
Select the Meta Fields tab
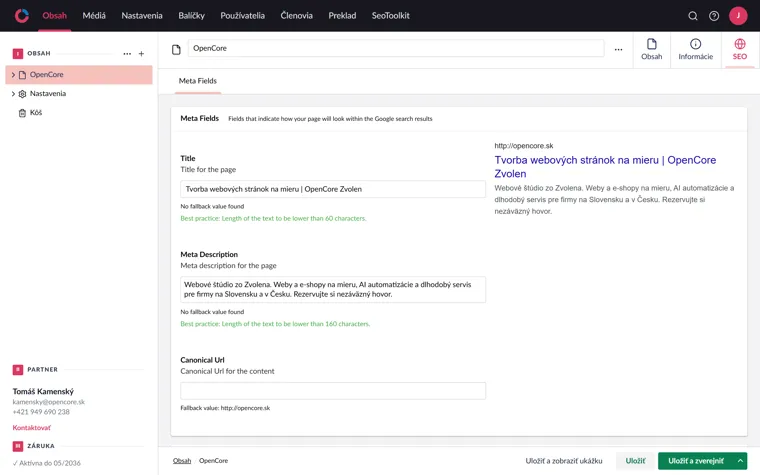point(198,81)
